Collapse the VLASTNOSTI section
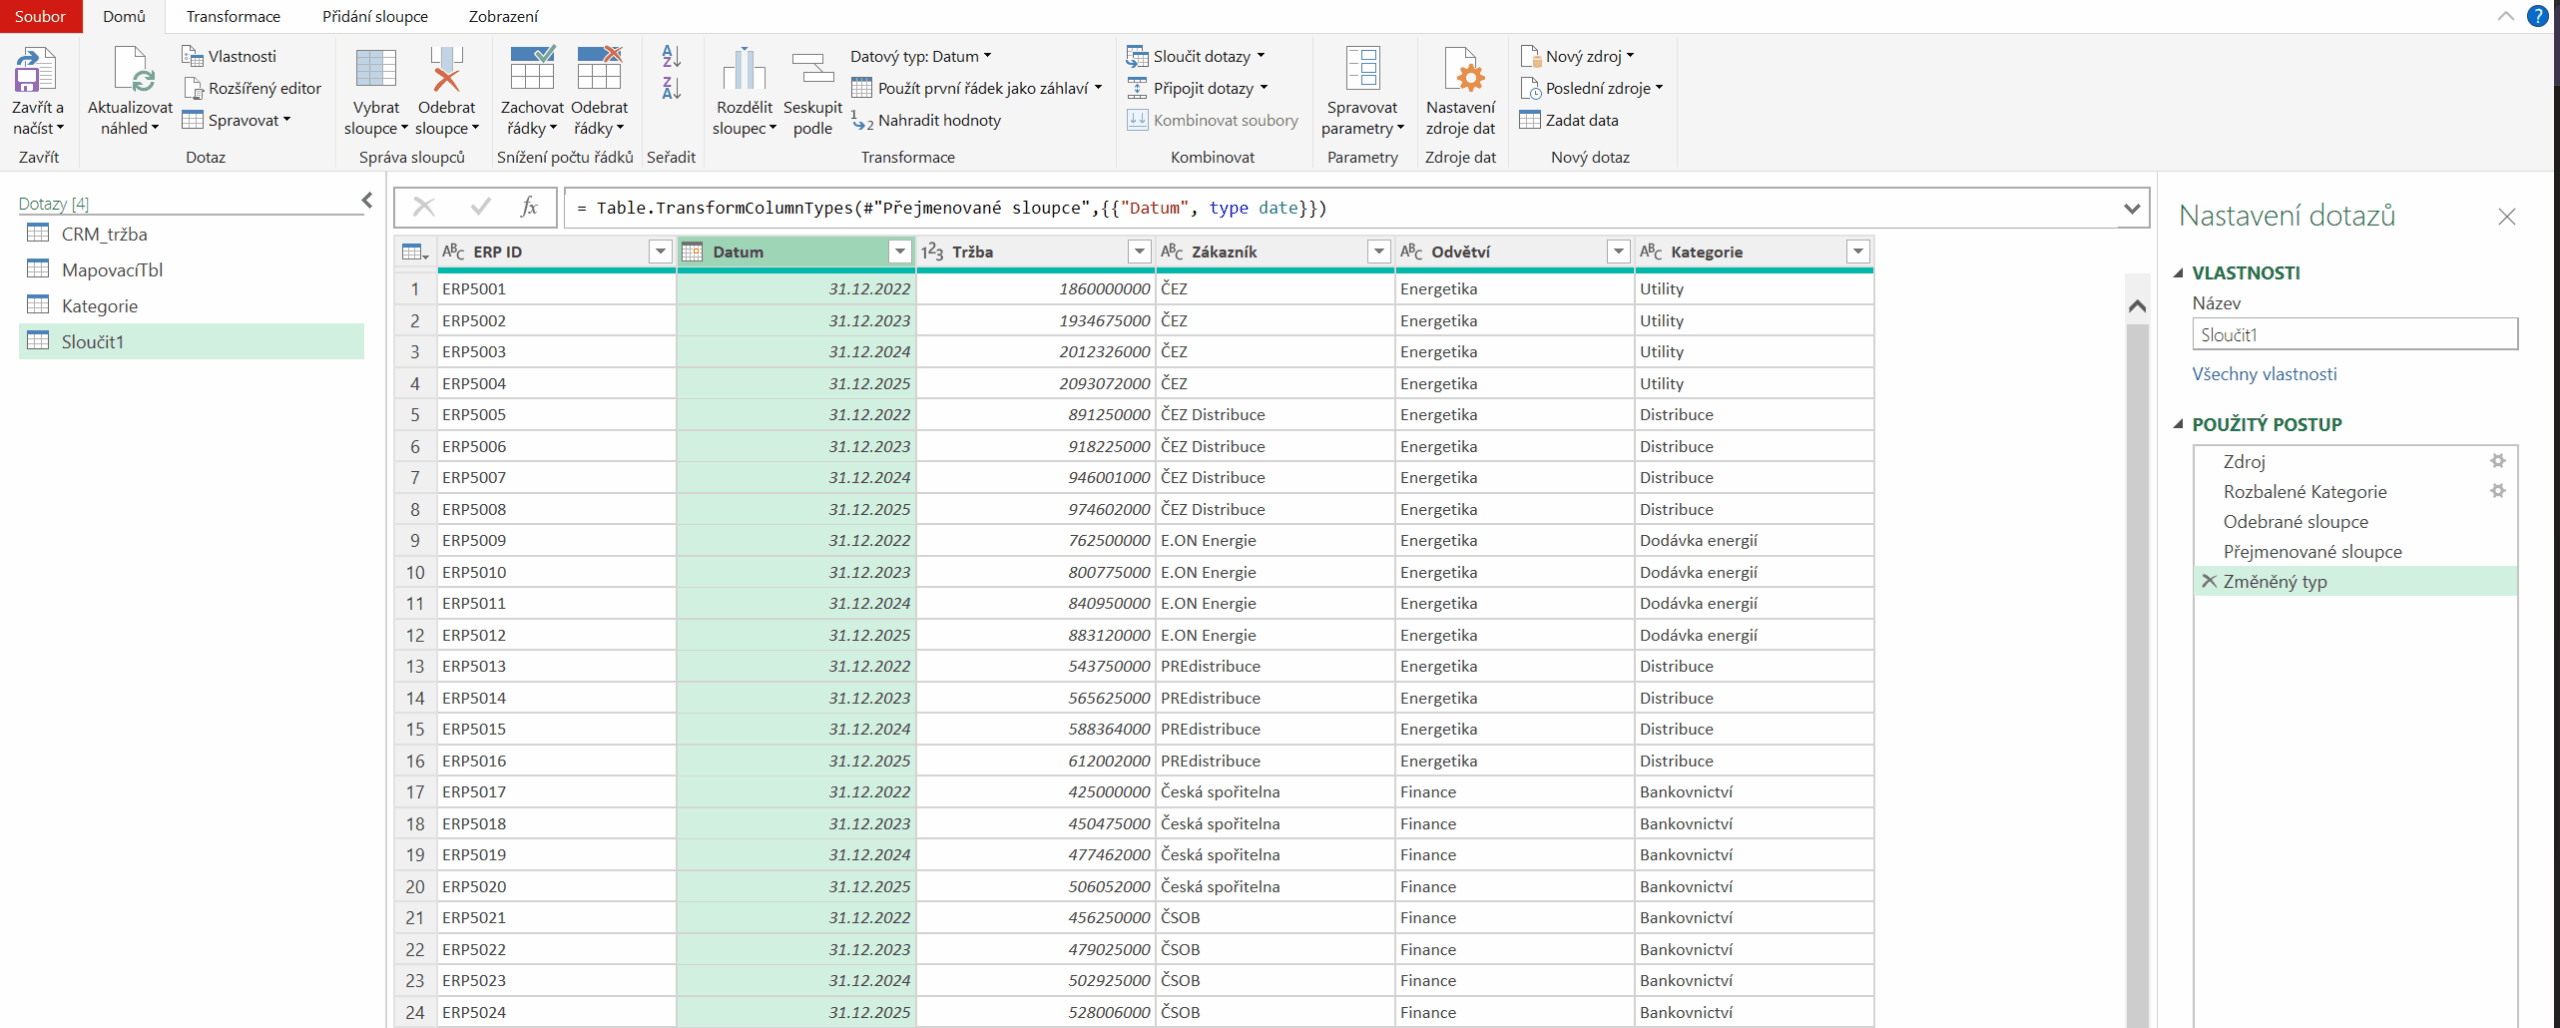 2179,273
